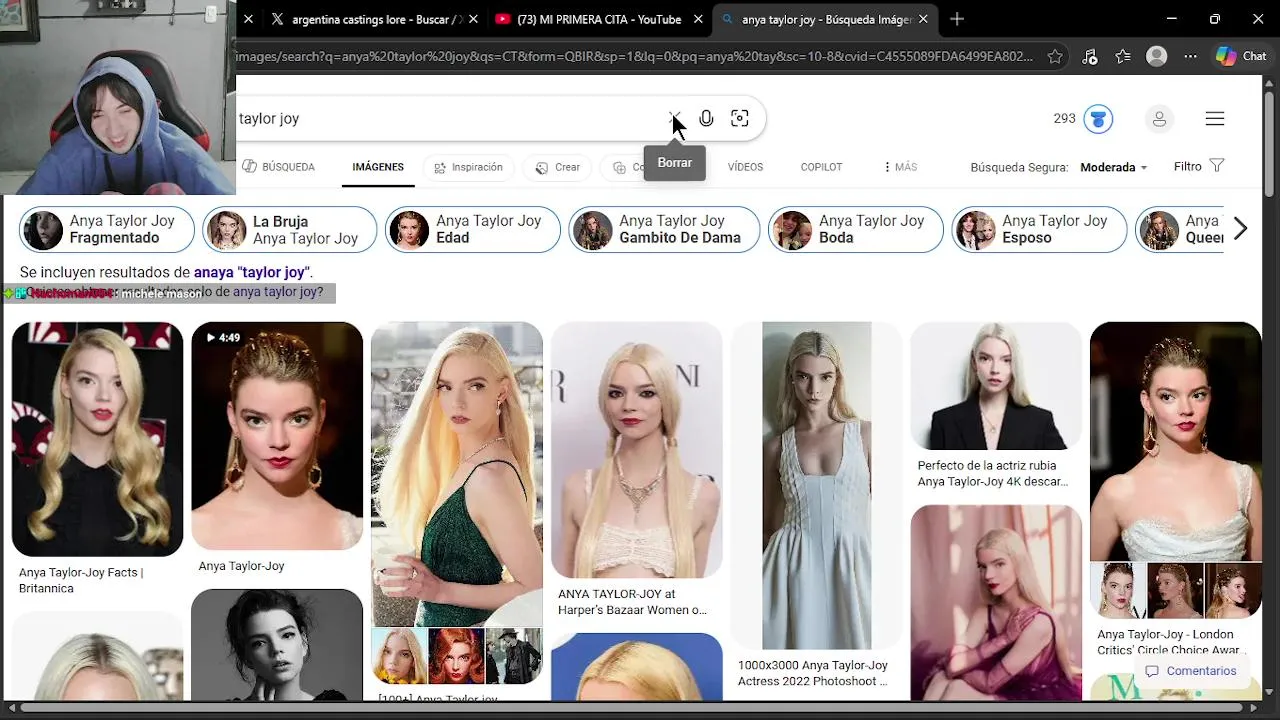Click the anaya "taylor joy" link
Screen dimensions: 1280x720
[x=252, y=272]
